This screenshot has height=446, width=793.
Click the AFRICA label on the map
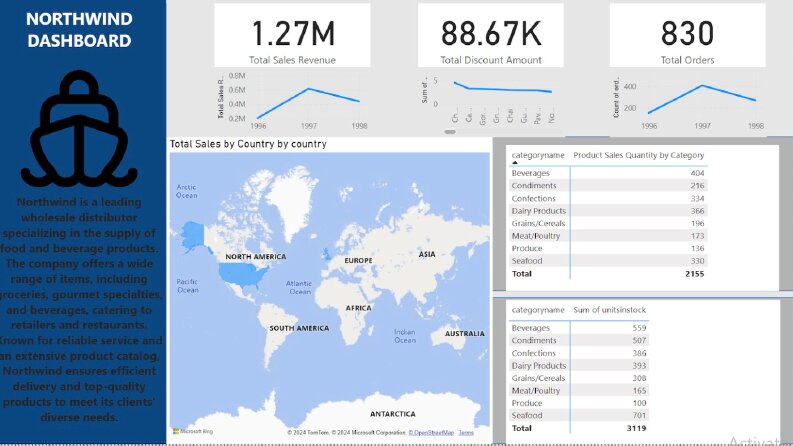[358, 308]
